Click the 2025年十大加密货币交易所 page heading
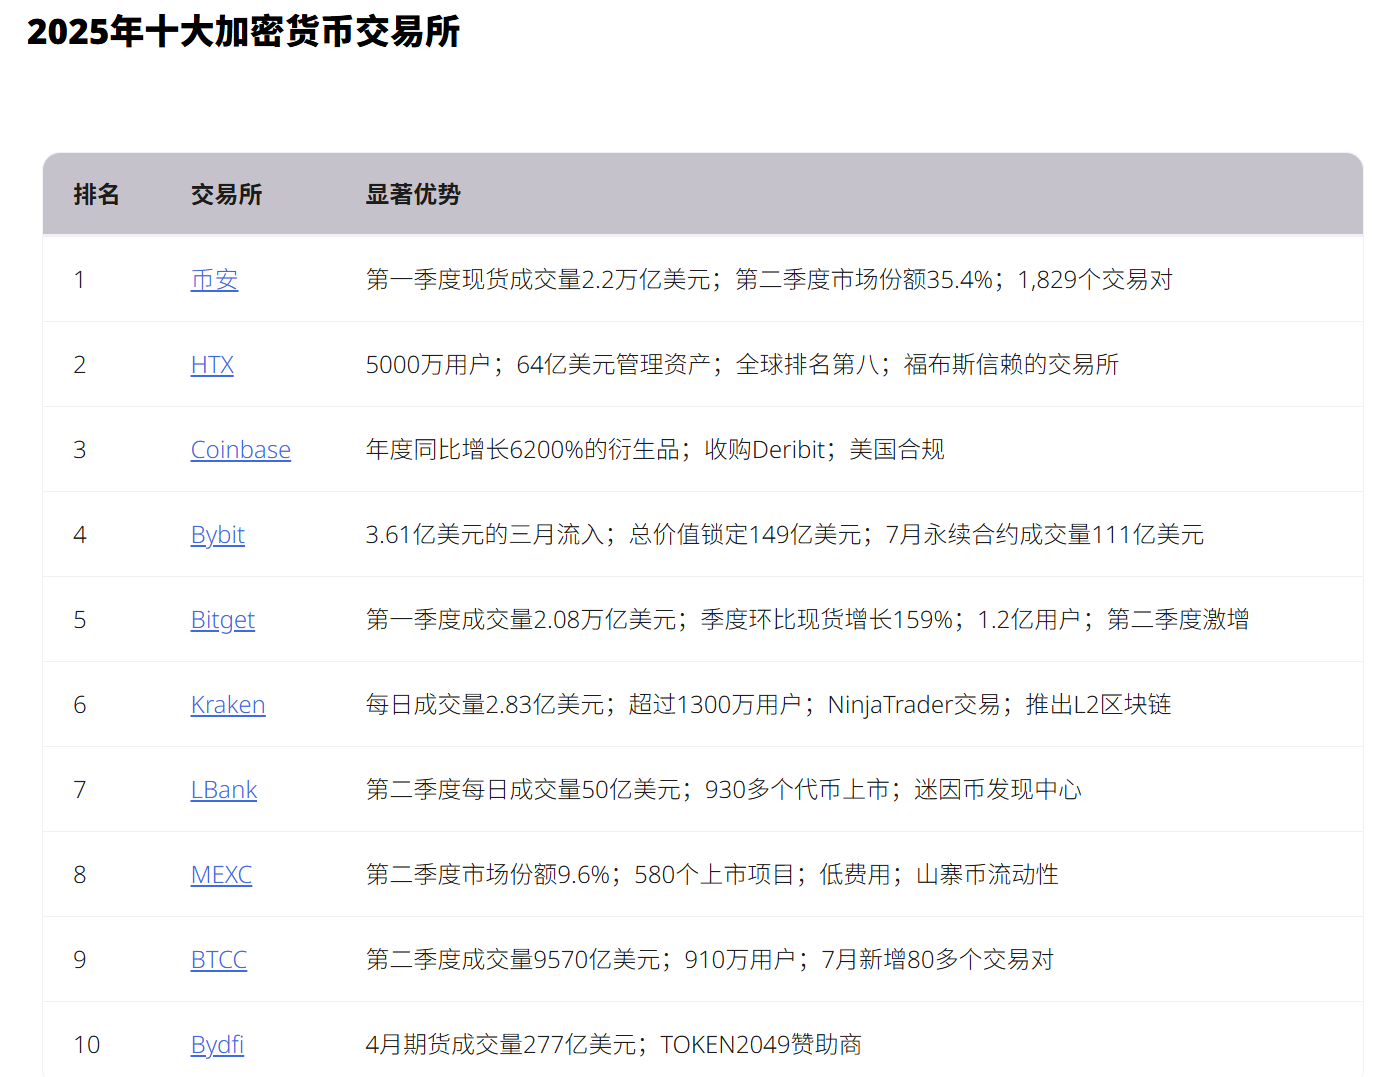This screenshot has height=1077, width=1374. point(243,32)
